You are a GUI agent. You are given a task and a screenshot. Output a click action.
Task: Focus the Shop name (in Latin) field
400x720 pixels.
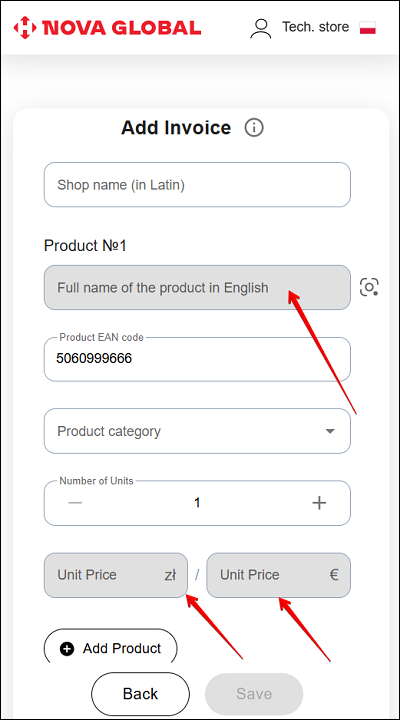click(197, 185)
